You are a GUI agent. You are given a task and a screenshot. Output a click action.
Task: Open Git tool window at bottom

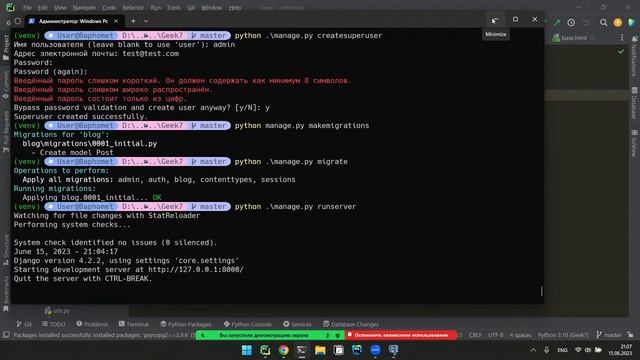[24, 324]
